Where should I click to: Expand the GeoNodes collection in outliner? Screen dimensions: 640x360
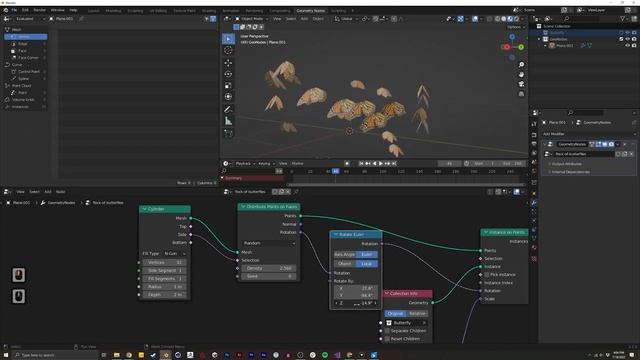point(539,39)
